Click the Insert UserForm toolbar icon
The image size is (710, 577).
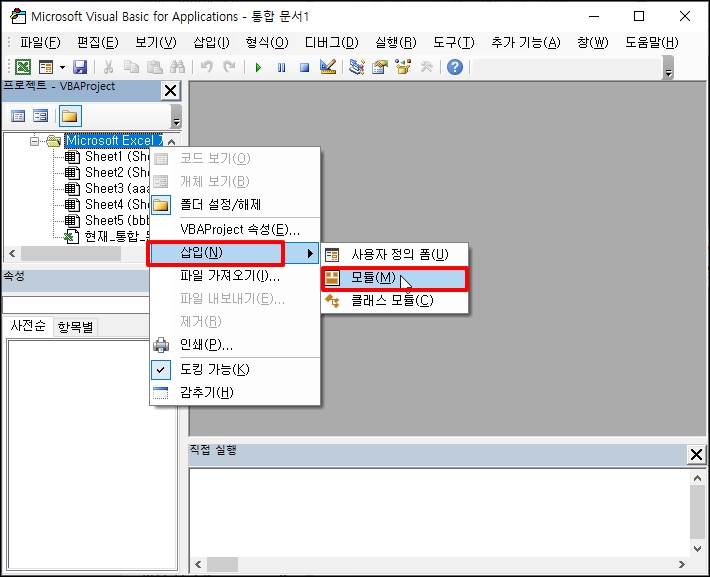46,67
